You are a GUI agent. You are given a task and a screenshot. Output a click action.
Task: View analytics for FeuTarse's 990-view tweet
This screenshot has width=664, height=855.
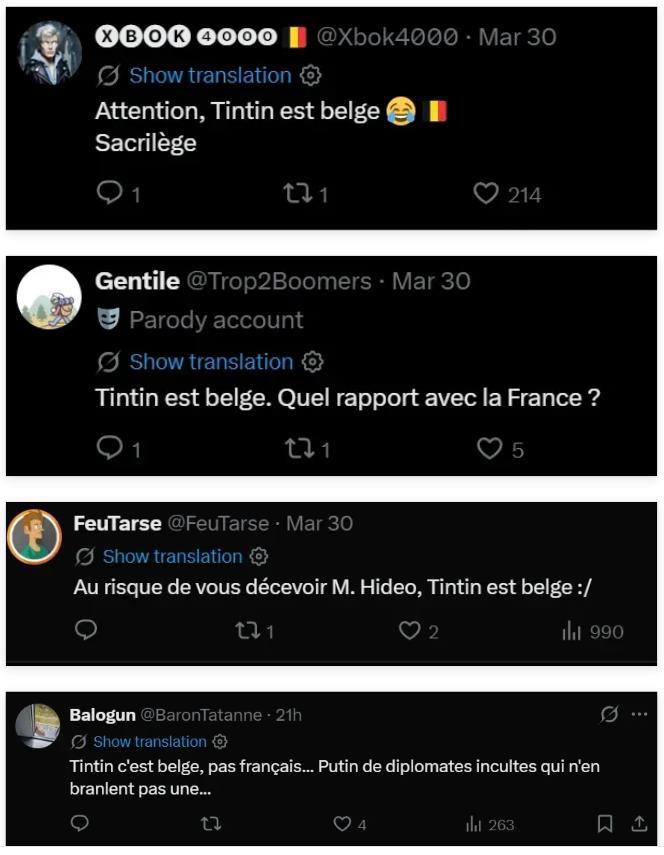point(572,631)
